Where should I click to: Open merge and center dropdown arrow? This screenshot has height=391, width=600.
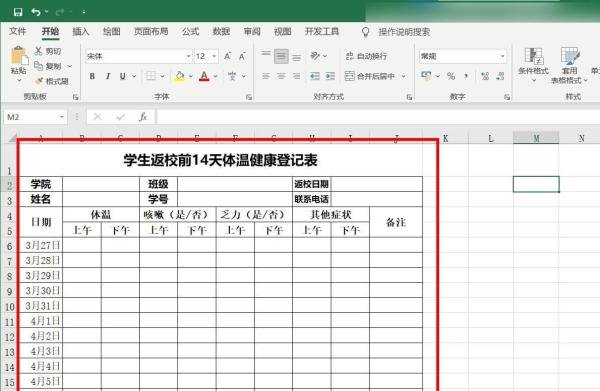pos(404,76)
